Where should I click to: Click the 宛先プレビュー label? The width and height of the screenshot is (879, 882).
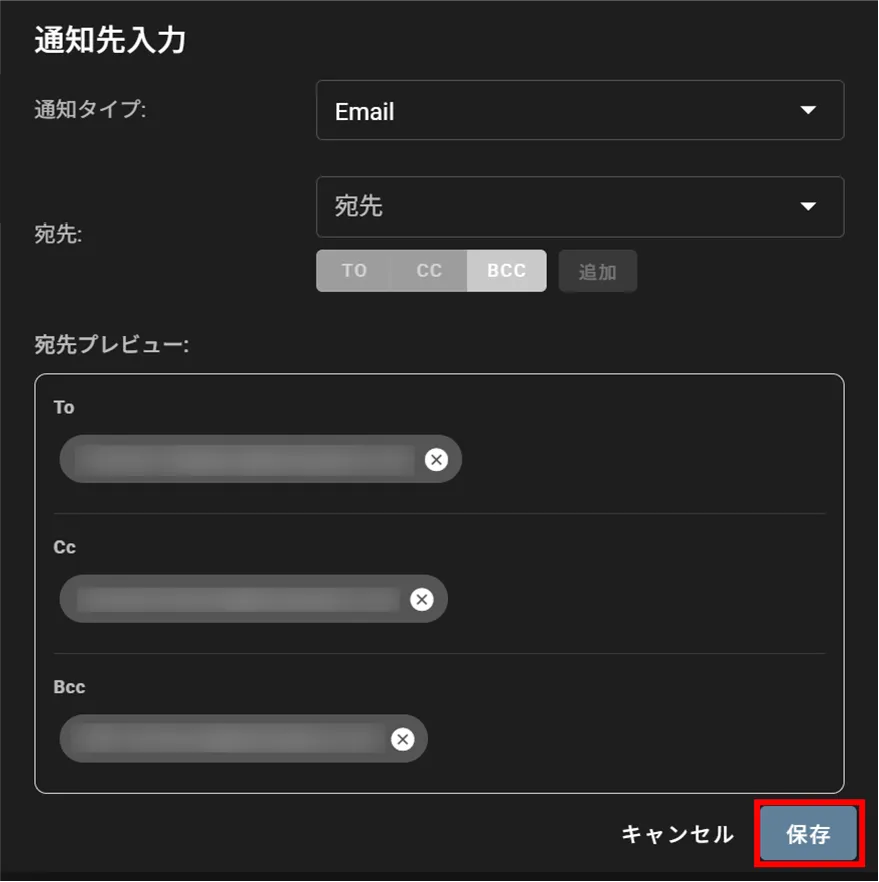click(112, 345)
